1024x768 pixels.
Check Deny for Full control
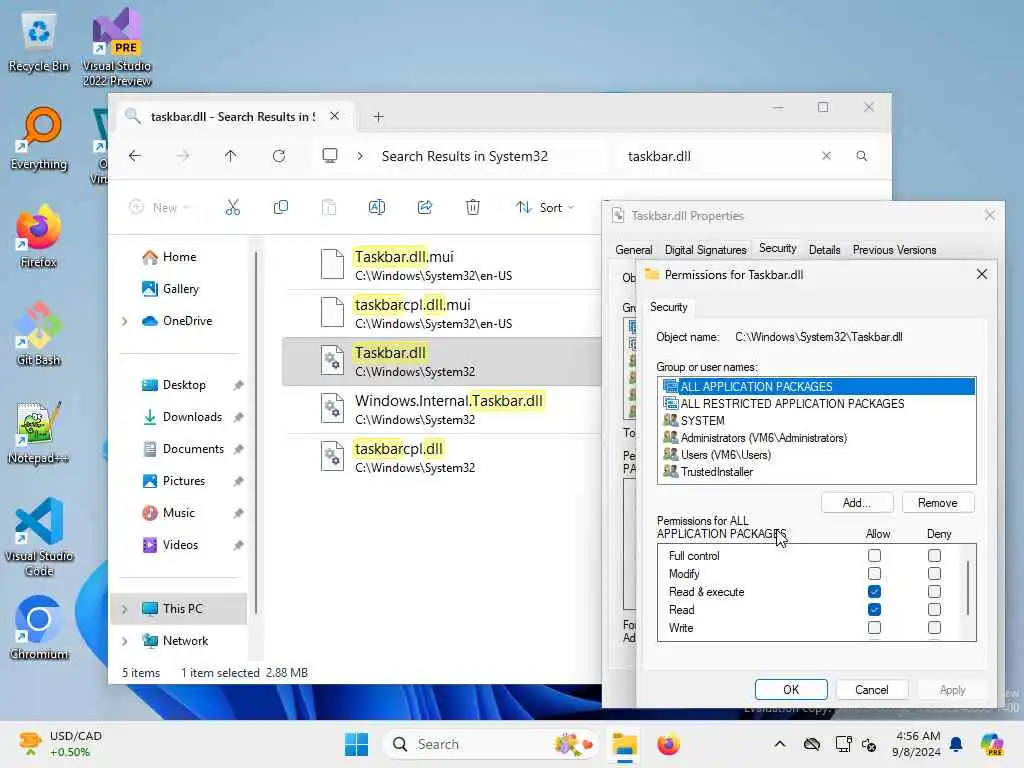935,556
